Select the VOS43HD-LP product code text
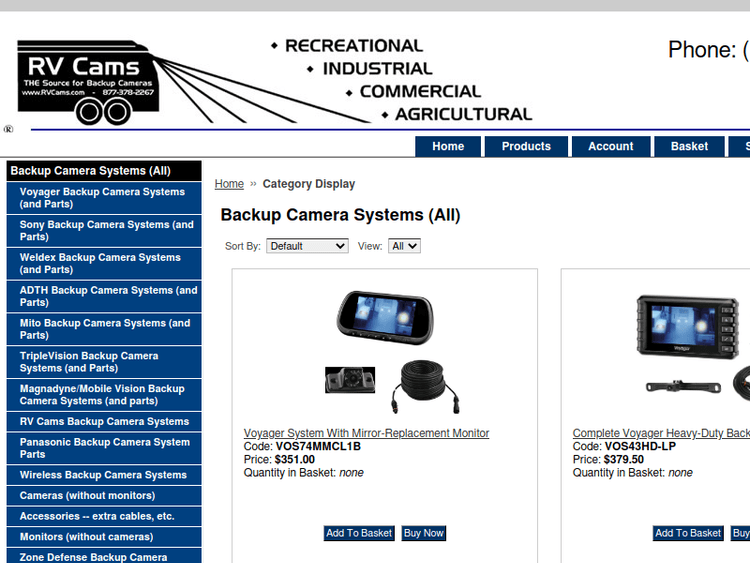Screen dimensions: 750x563 point(640,446)
